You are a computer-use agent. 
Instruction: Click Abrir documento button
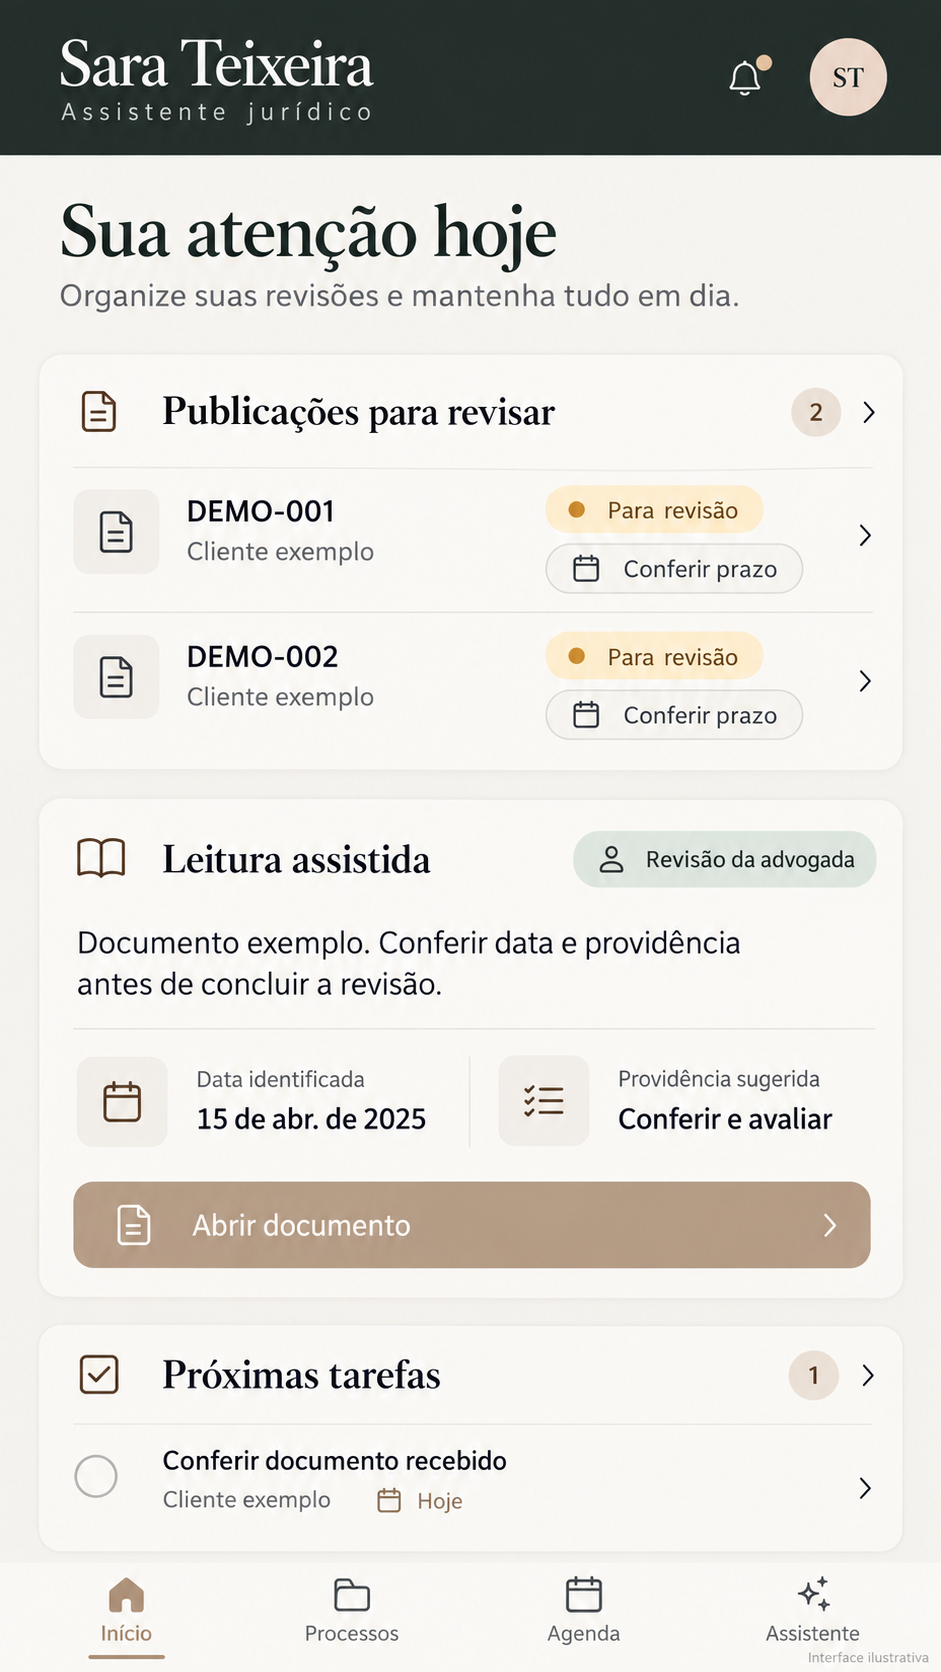[472, 1225]
